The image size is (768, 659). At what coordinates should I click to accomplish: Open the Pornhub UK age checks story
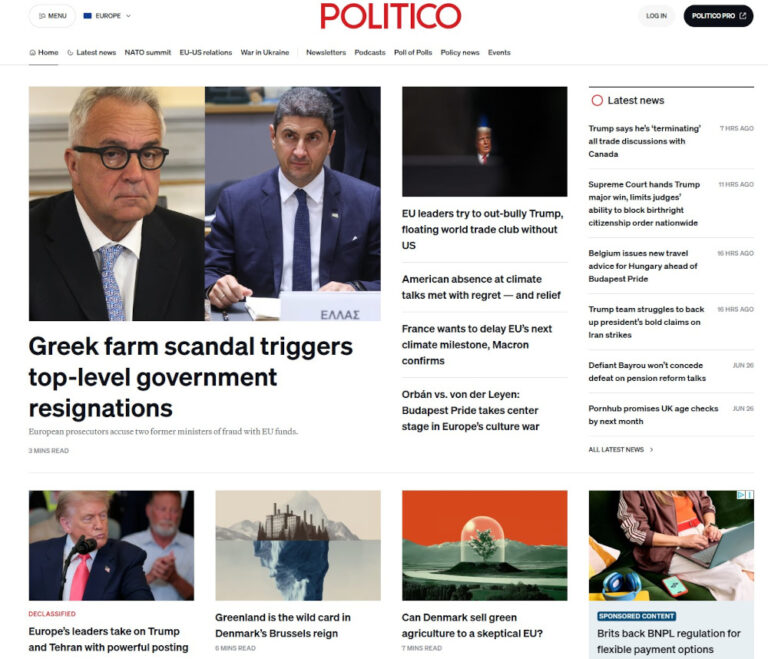653,415
